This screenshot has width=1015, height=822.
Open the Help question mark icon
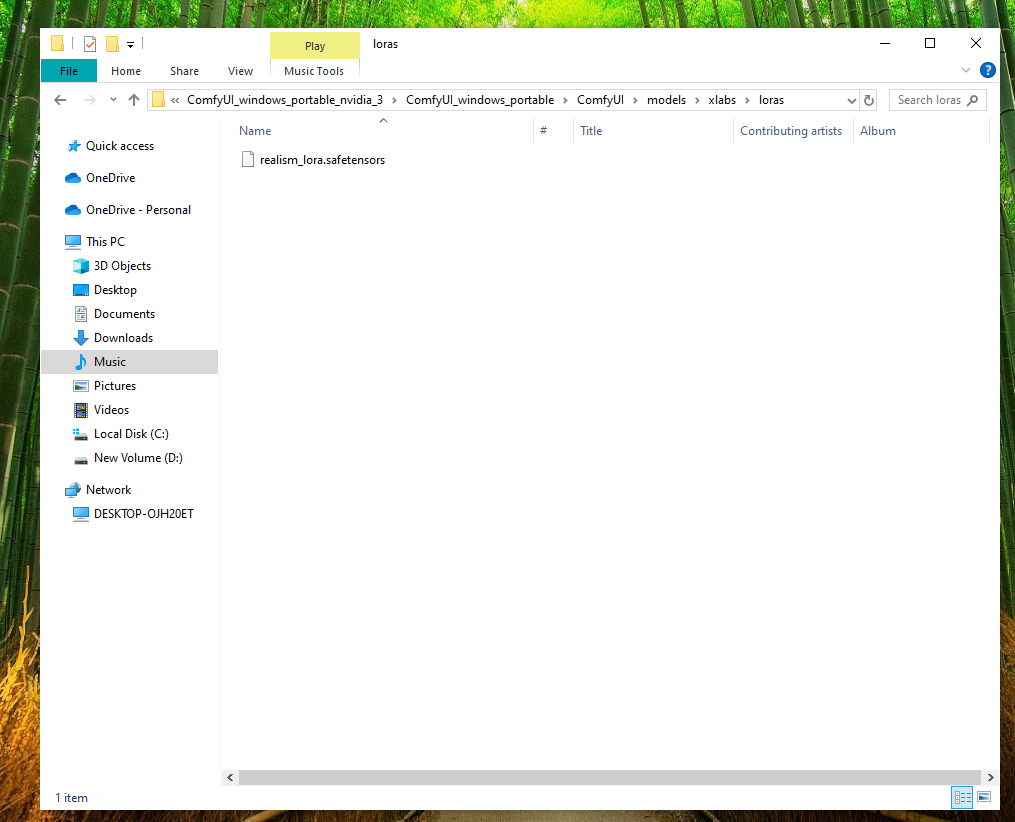[987, 70]
